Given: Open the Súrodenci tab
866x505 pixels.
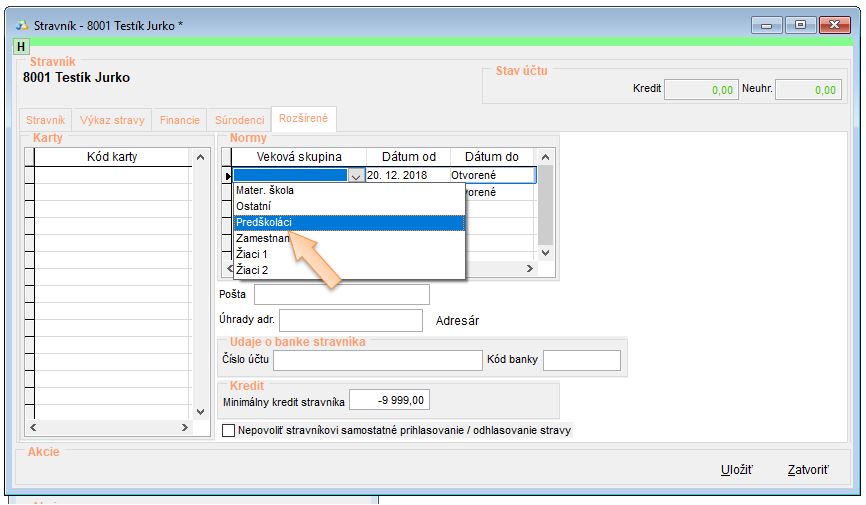Looking at the screenshot, I should coord(240,120).
